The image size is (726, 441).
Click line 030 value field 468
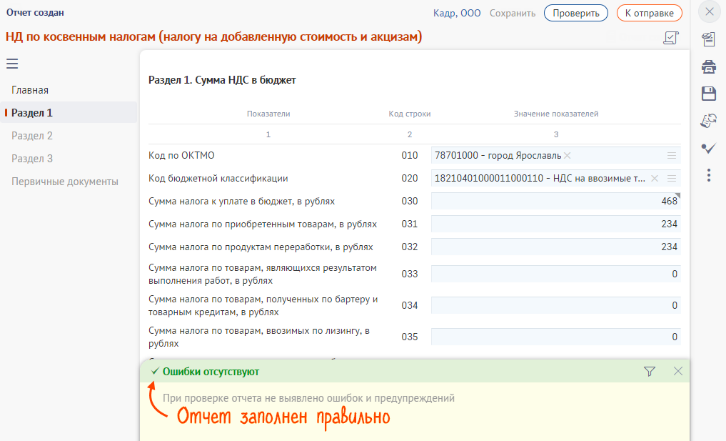tap(556, 201)
